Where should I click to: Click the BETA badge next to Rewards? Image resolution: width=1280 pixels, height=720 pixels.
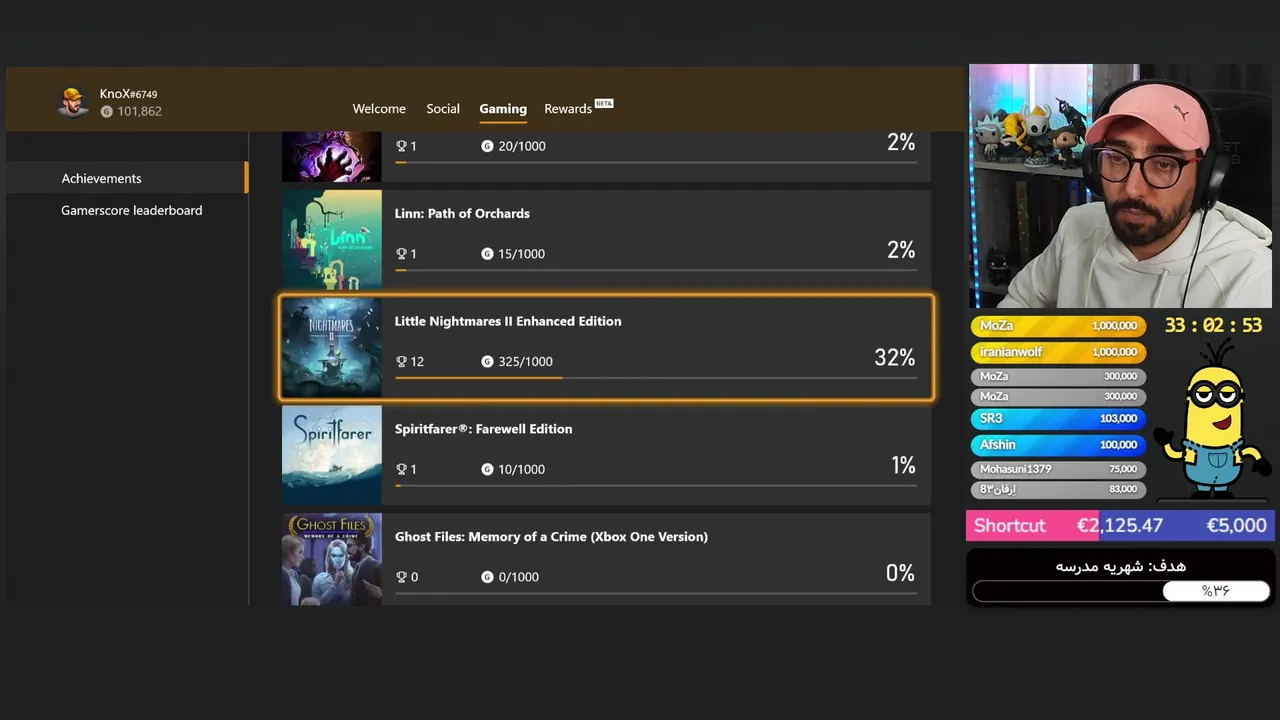click(x=604, y=103)
